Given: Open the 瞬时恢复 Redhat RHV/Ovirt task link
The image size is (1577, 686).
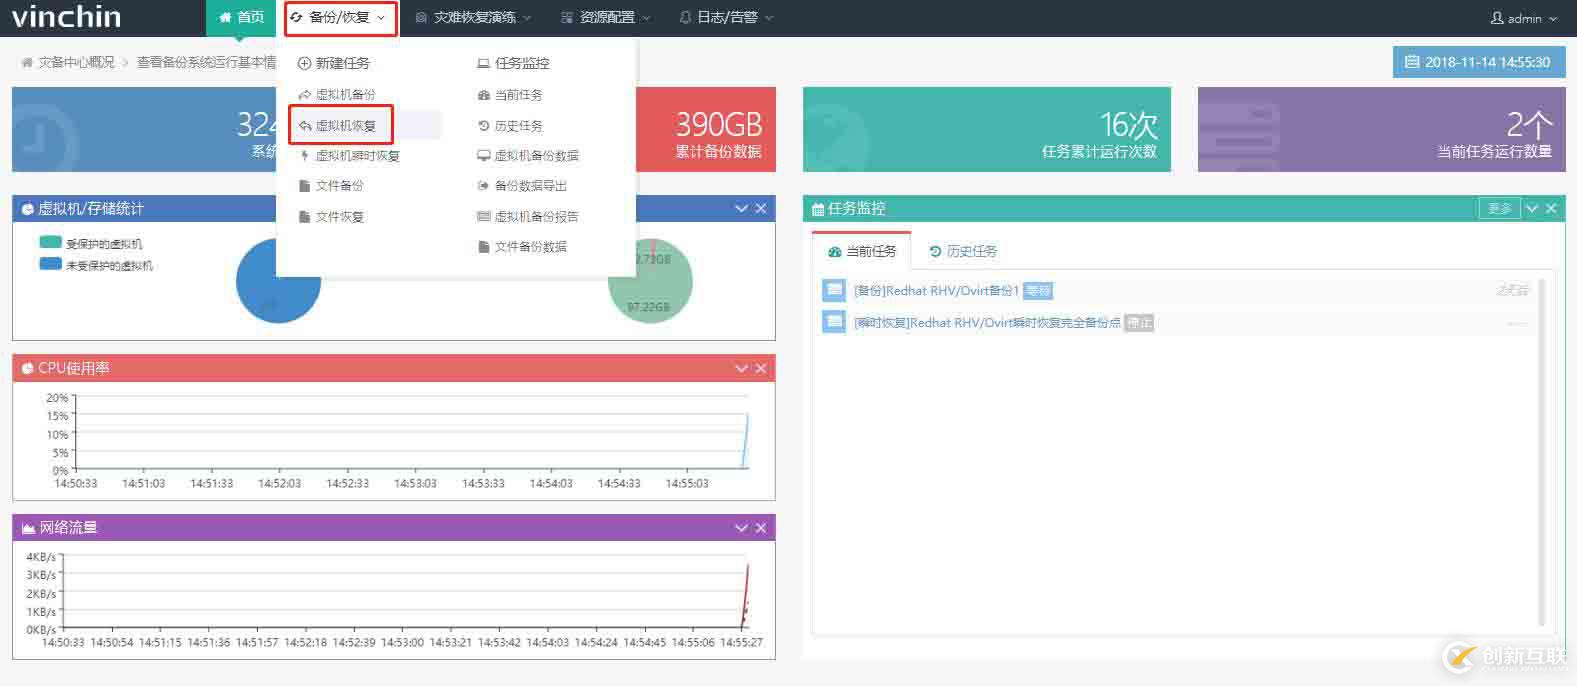Looking at the screenshot, I should 987,323.
